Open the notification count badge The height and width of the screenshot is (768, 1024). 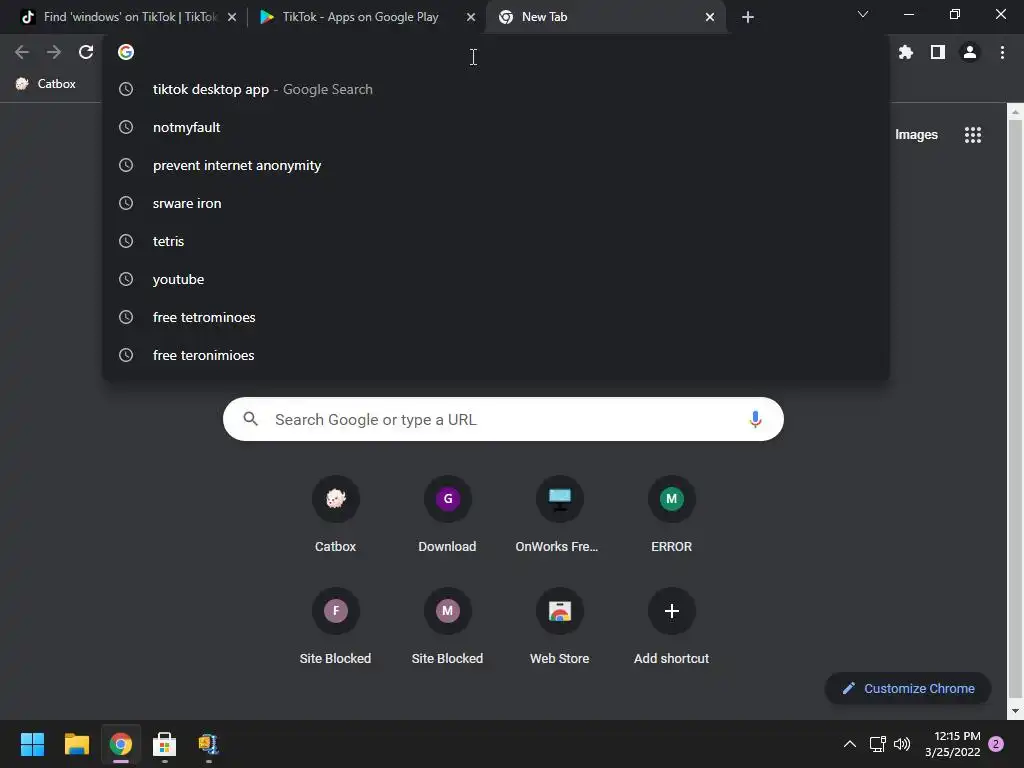coord(996,744)
